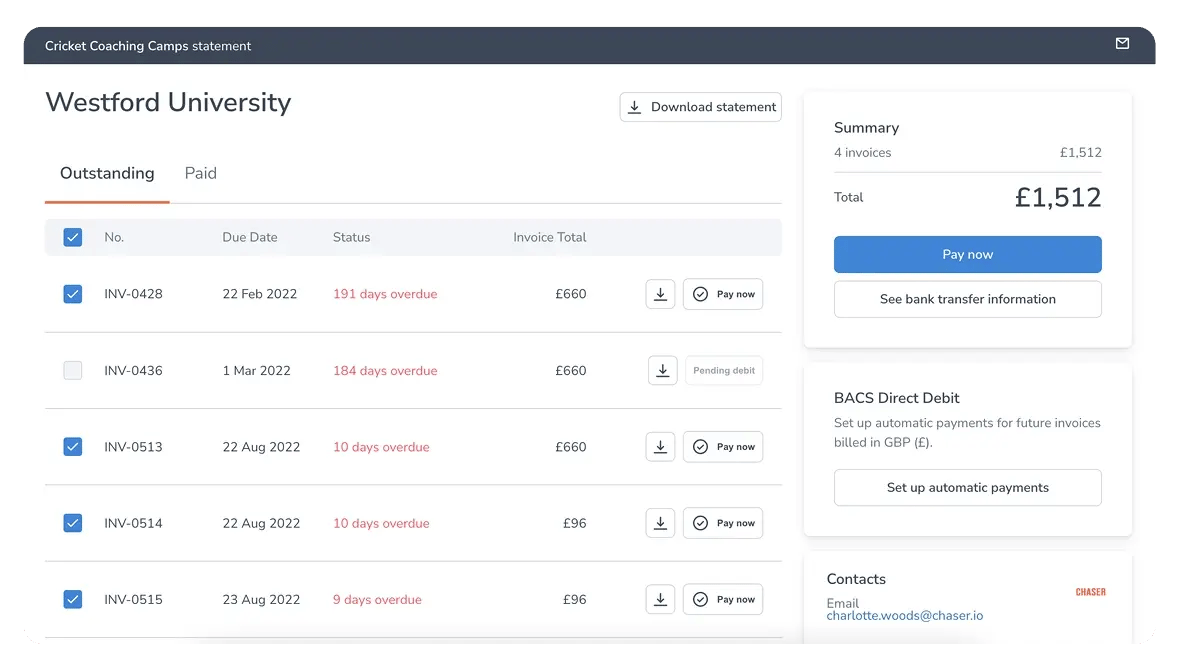The width and height of the screenshot is (1179, 671).
Task: Pay invoice INV-0513 with its Pay now button
Action: coord(723,447)
